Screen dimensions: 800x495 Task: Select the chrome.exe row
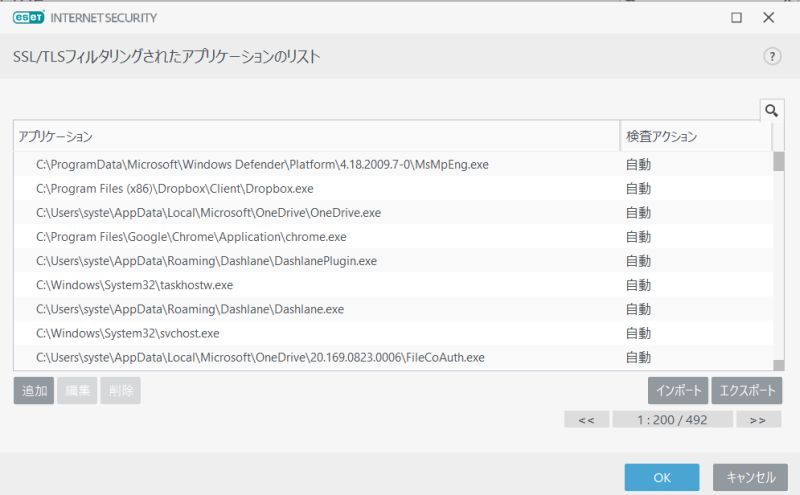click(x=393, y=237)
